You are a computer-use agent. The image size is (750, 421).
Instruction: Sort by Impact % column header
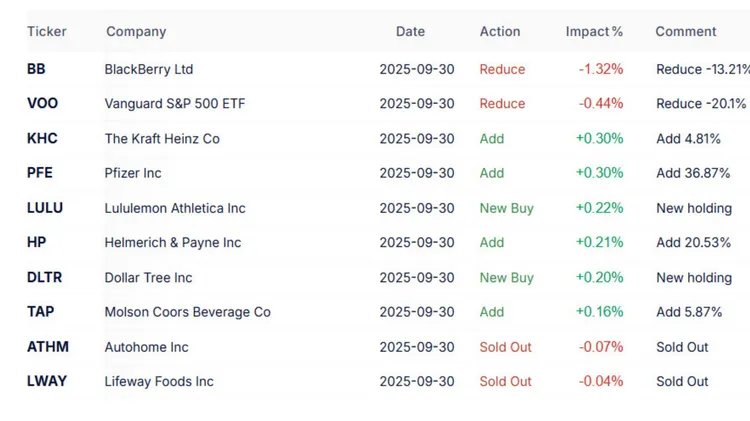click(594, 32)
